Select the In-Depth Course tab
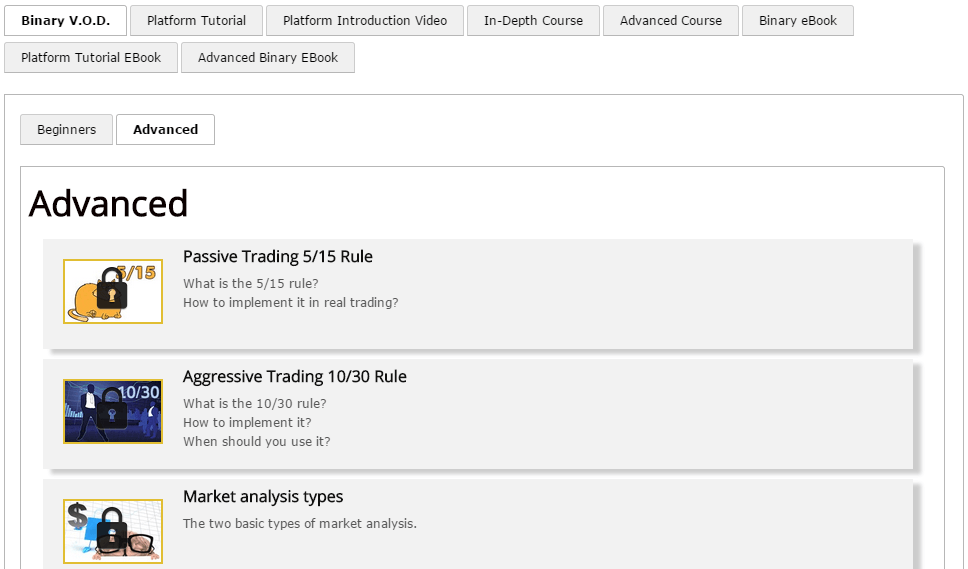The width and height of the screenshot is (968, 569). pyautogui.click(x=533, y=21)
